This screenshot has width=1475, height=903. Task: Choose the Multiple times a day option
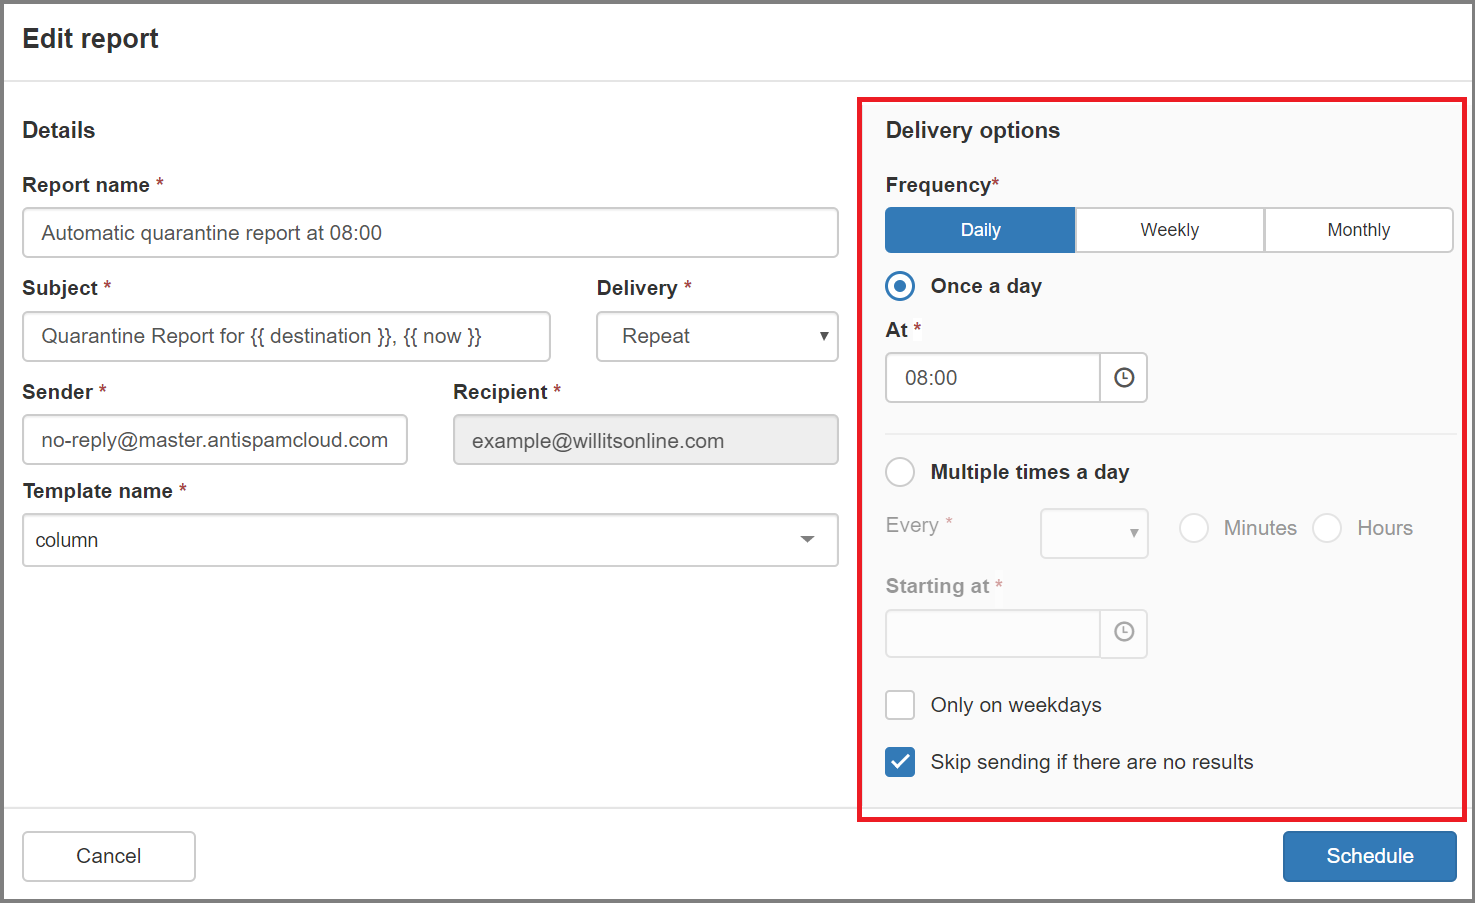point(900,472)
